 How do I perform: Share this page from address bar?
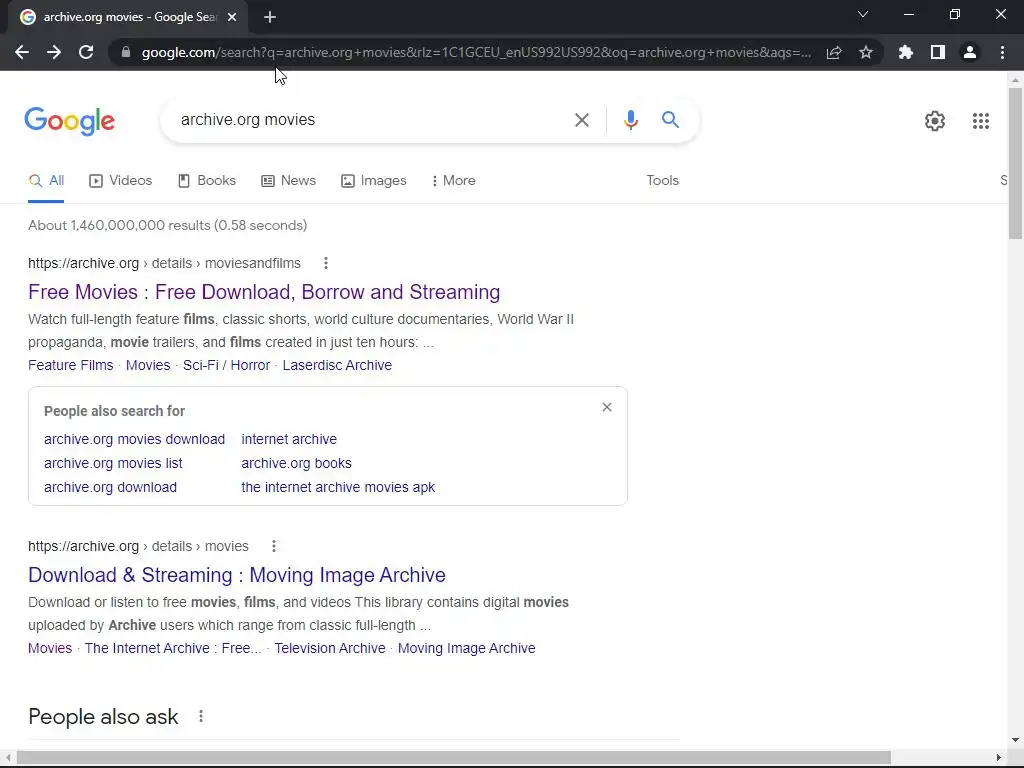pyautogui.click(x=834, y=52)
